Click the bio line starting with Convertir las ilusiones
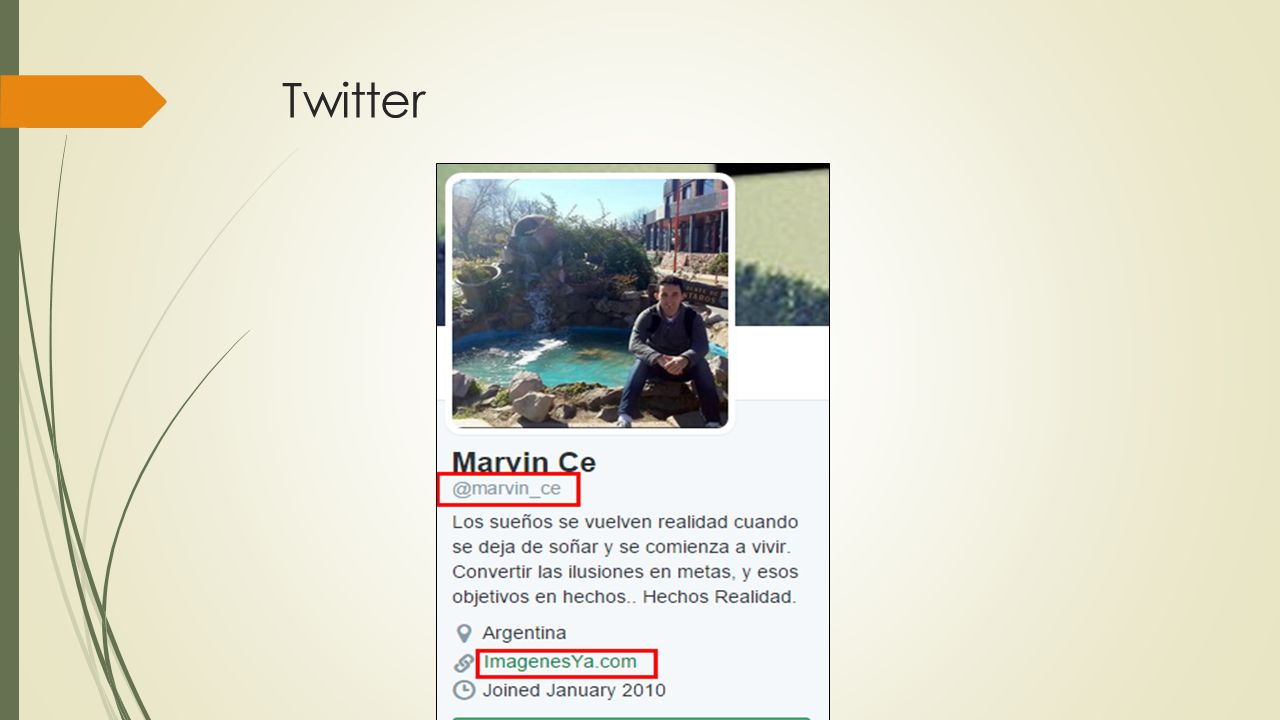The width and height of the screenshot is (1280, 720). pos(625,572)
